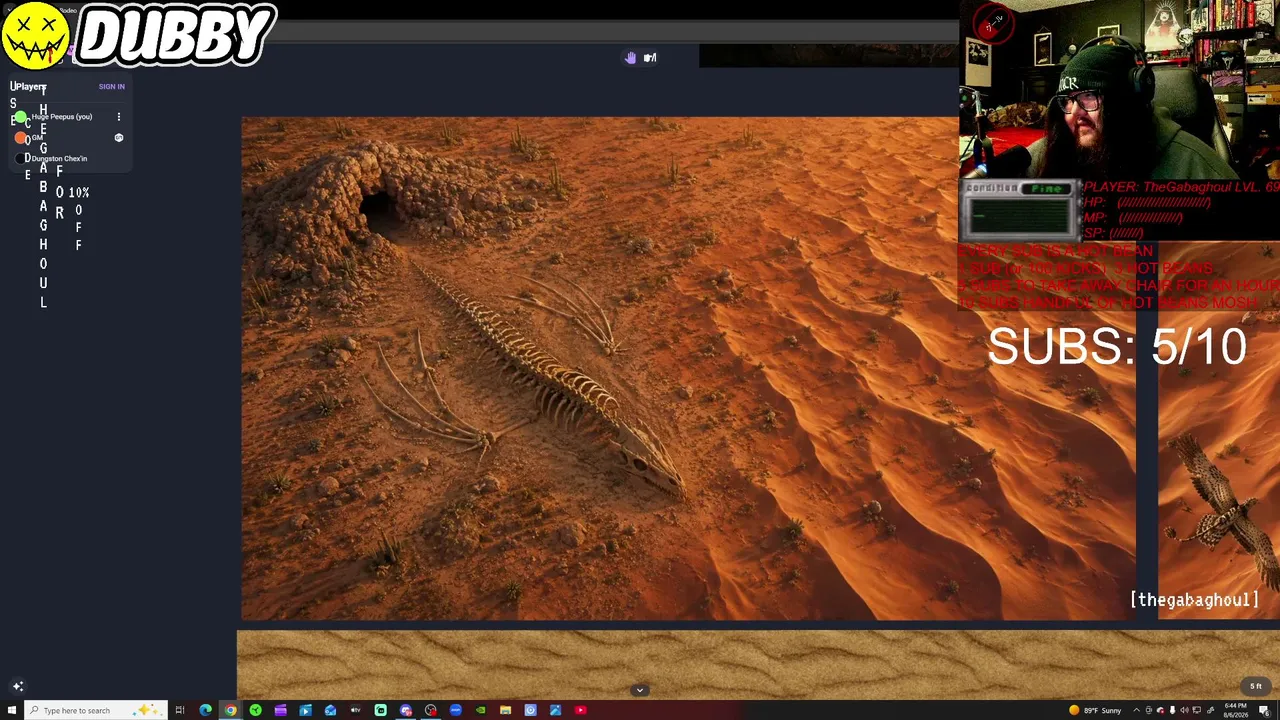Click the orange GM player color dot

tap(20, 138)
